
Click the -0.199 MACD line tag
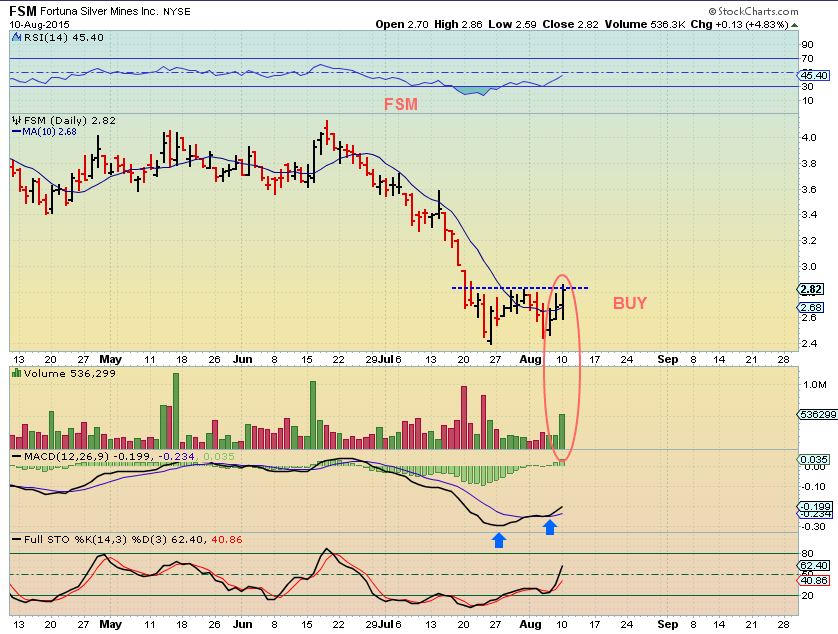coord(815,506)
